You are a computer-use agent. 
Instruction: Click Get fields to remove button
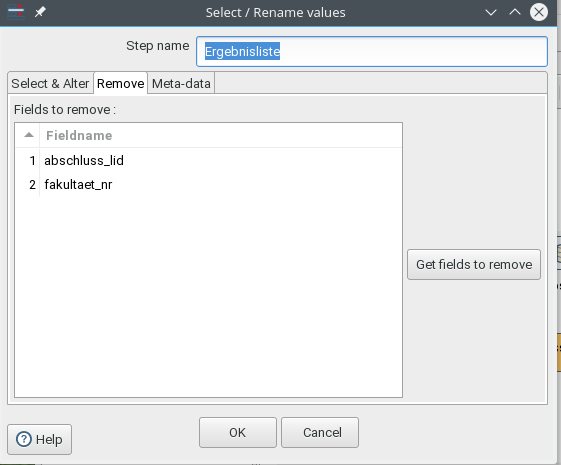[474, 265]
